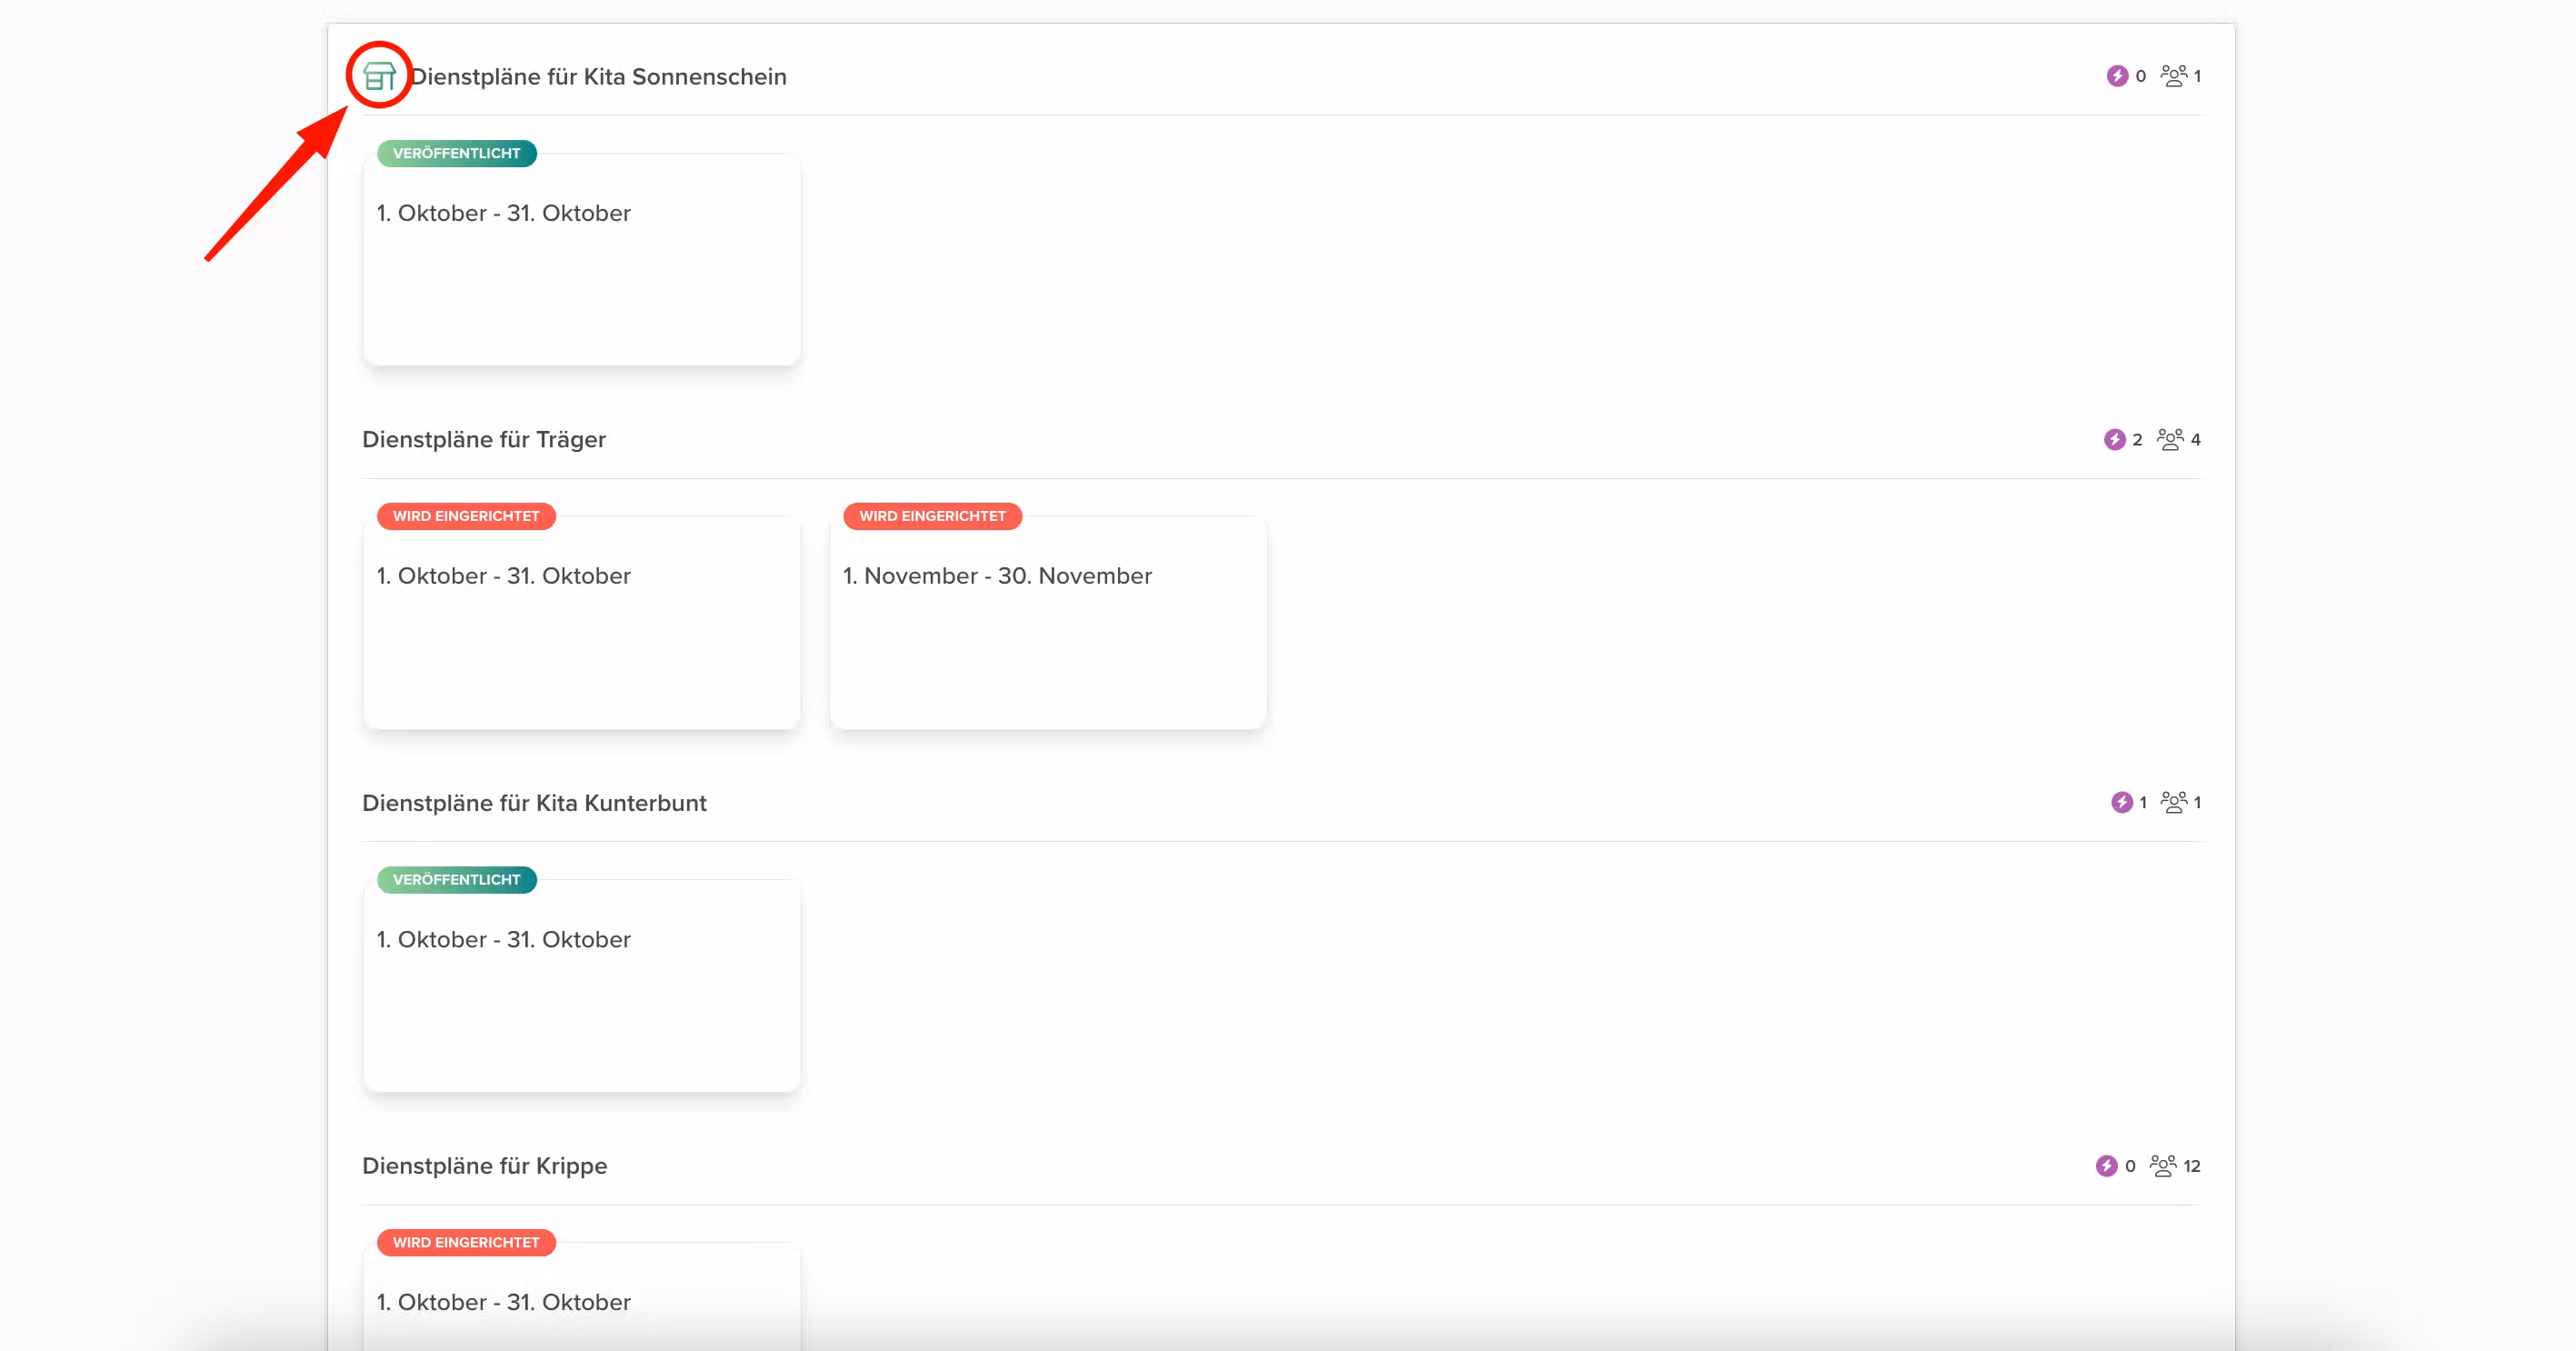The width and height of the screenshot is (2576, 1351).
Task: Open Krippe October schedule card
Action: (x=581, y=1300)
